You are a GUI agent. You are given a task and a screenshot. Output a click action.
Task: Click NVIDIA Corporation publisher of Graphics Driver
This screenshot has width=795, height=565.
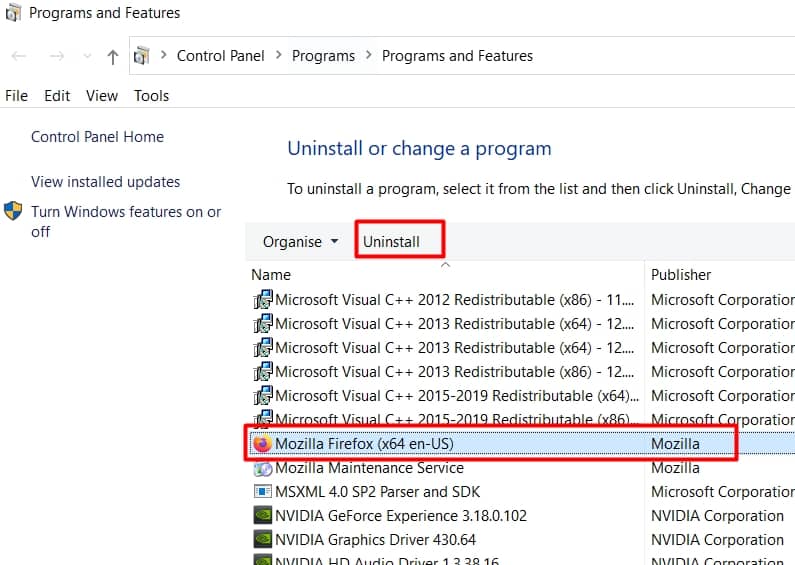(717, 540)
